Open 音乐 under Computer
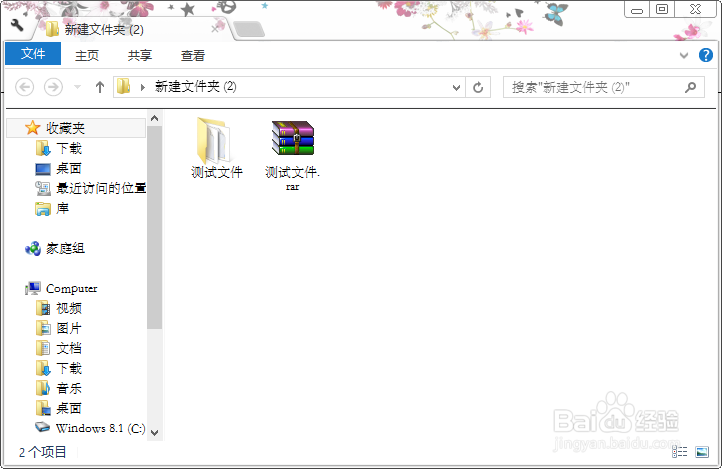Screen dimensions: 722x469 point(69,388)
